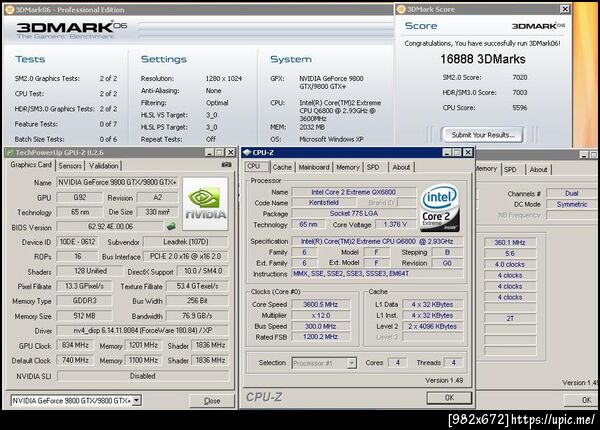
Task: Click the BIOS save chip icon in GPU-Z
Action: point(171,226)
